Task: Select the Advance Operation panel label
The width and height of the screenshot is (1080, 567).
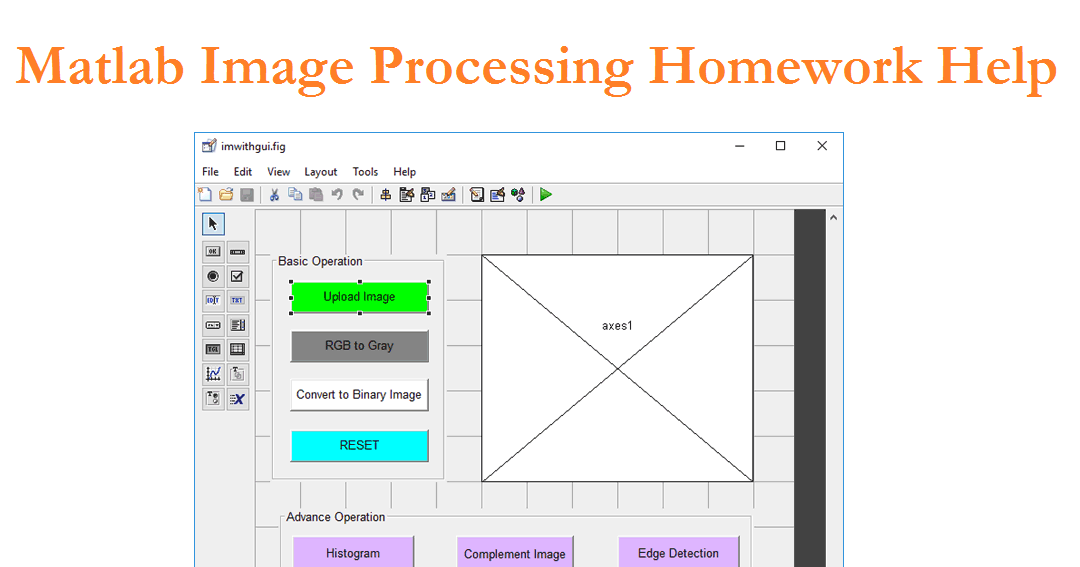Action: click(x=335, y=517)
